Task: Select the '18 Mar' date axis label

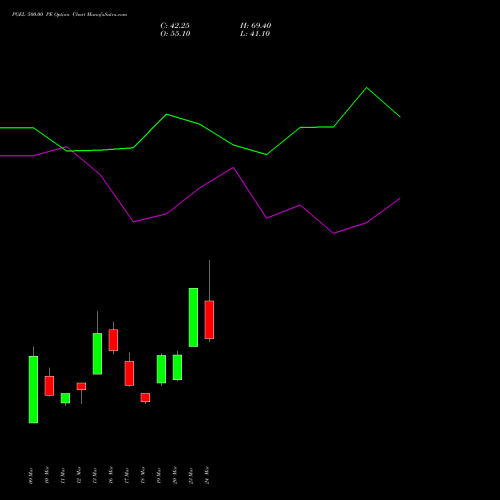Action: pyautogui.click(x=143, y=475)
